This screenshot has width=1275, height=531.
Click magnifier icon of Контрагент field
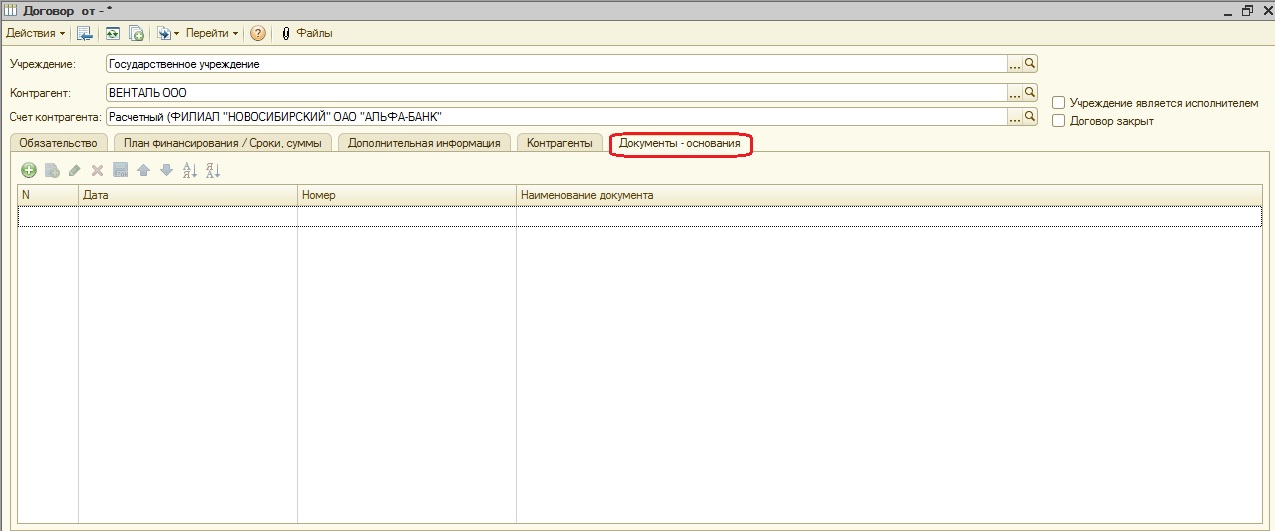(1030, 93)
